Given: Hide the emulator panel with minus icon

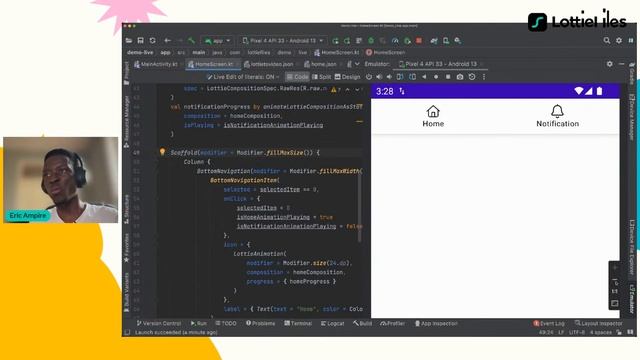Looking at the screenshot, I should pos(621,64).
